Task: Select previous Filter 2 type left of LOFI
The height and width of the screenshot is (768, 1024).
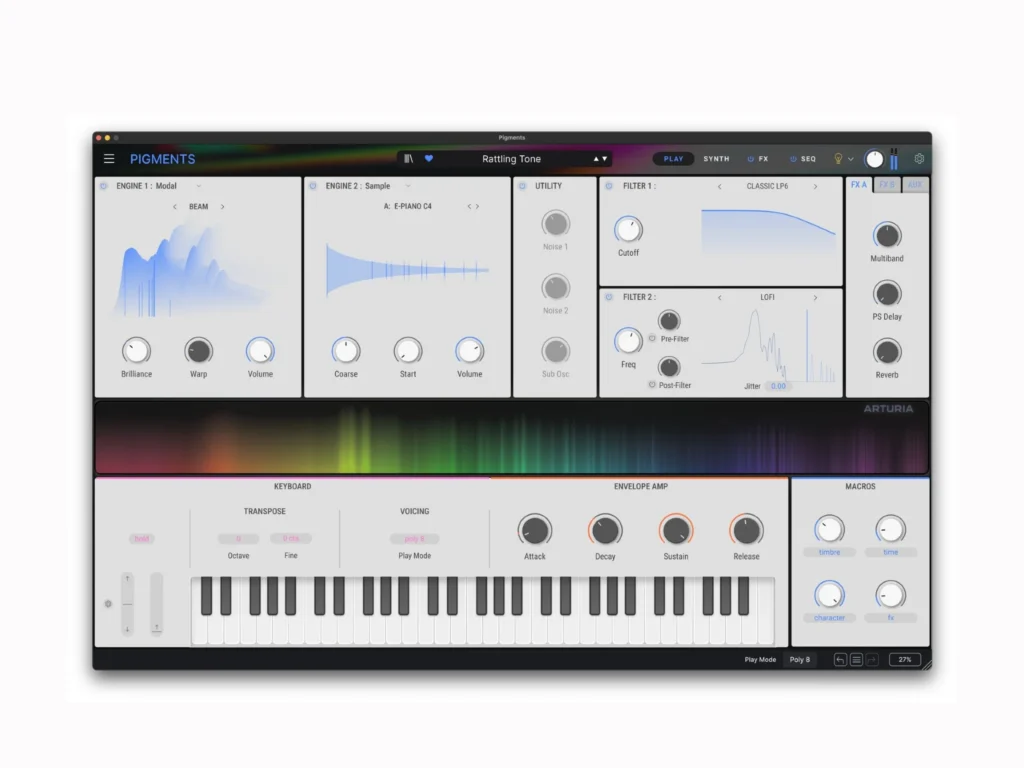Action: [720, 298]
